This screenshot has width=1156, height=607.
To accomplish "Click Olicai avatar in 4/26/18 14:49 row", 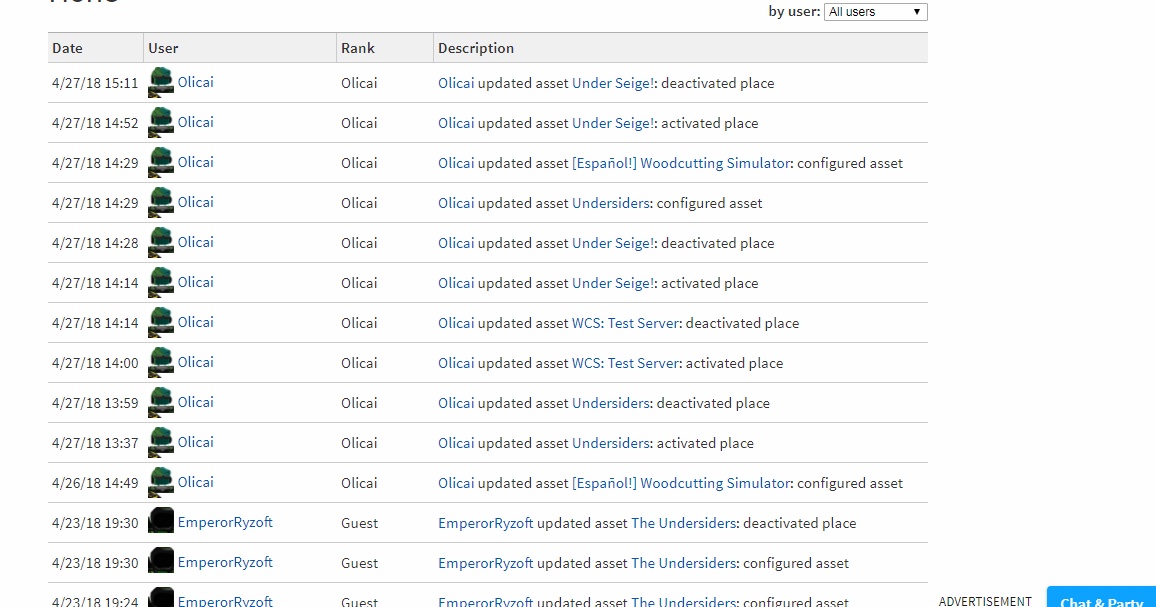I will (x=161, y=482).
